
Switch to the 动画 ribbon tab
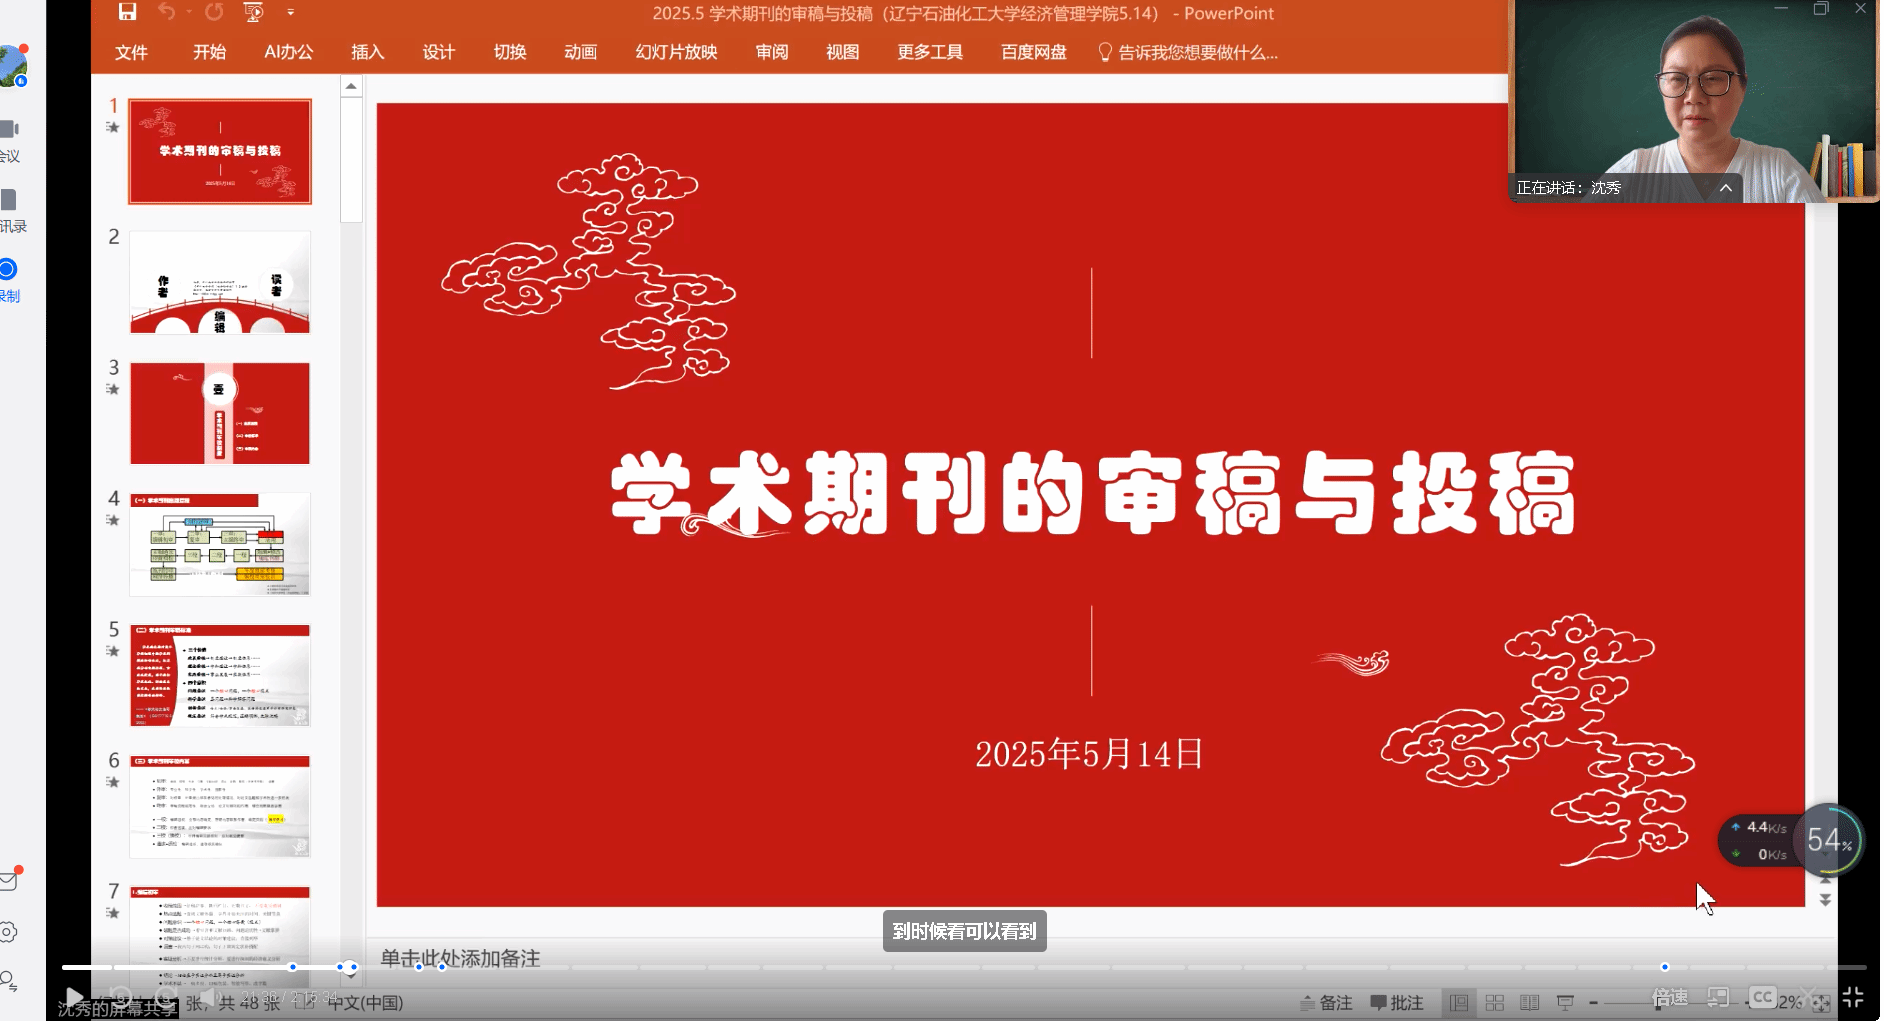[x=580, y=52]
